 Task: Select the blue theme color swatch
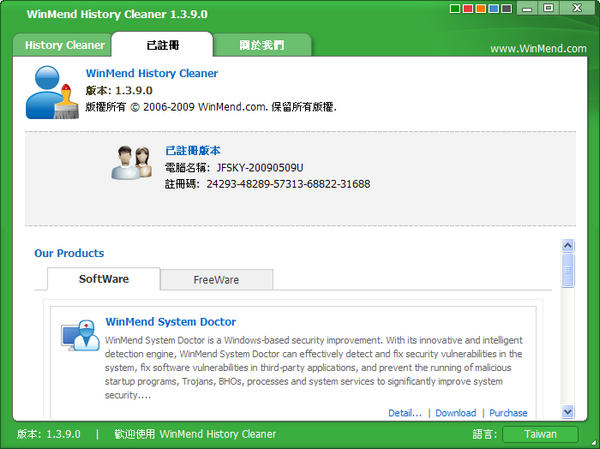click(x=493, y=10)
